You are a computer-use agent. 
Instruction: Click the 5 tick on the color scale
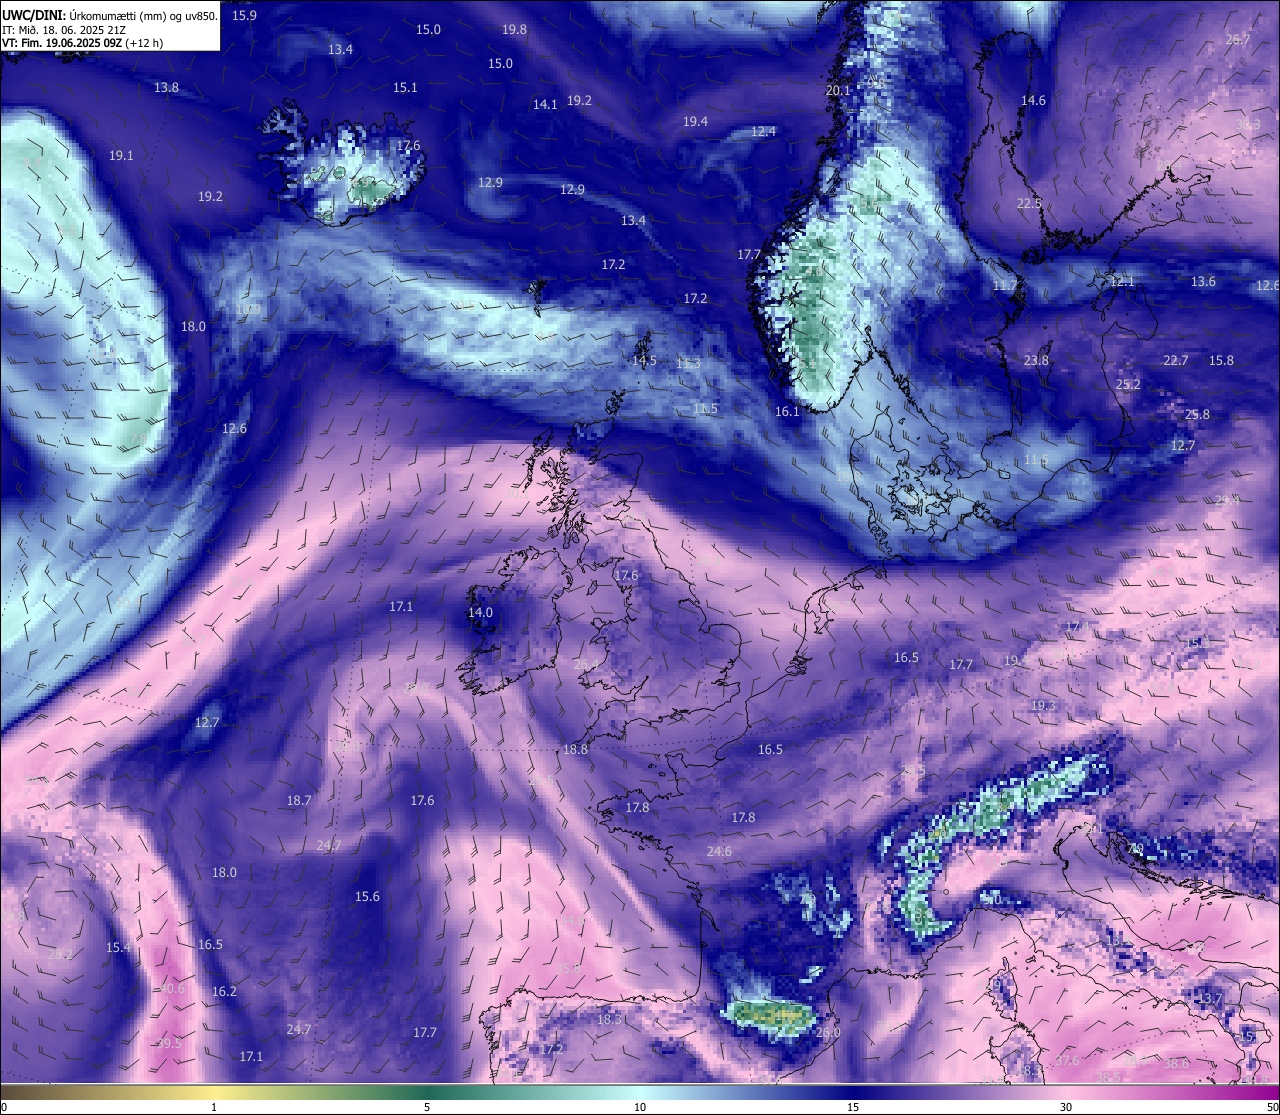pyautogui.click(x=427, y=1107)
